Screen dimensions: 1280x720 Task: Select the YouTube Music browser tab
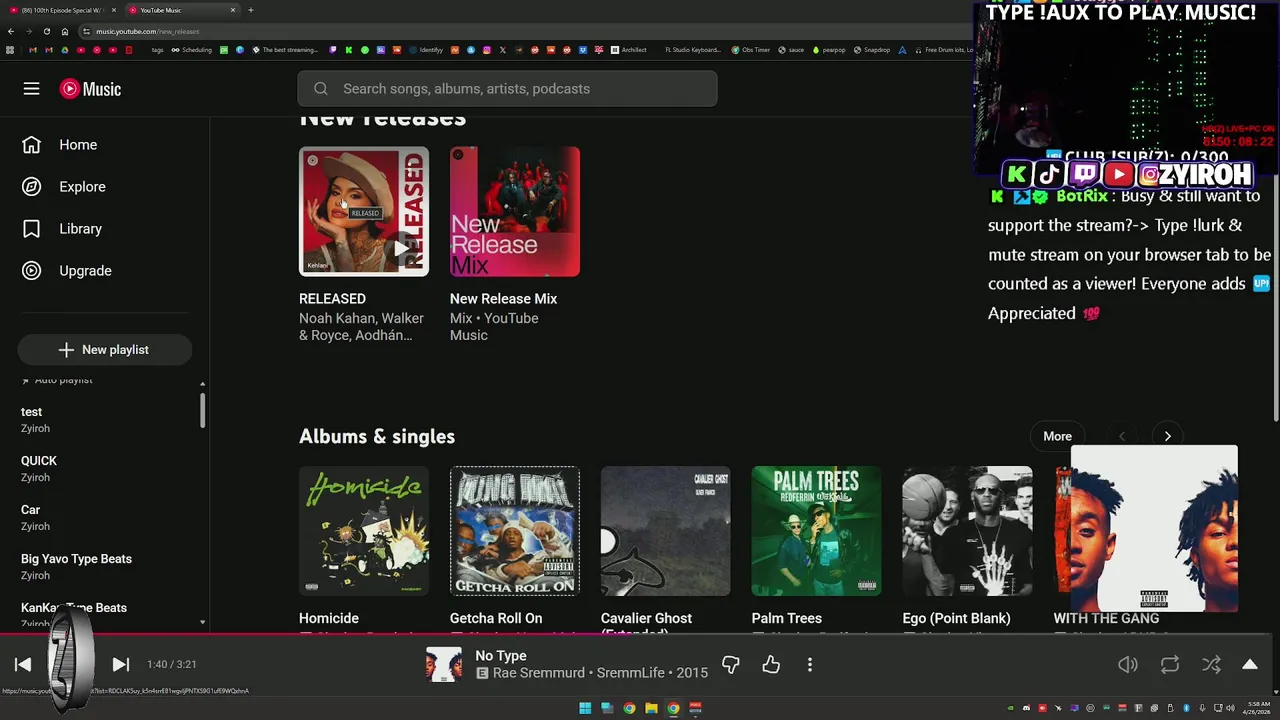click(x=181, y=10)
